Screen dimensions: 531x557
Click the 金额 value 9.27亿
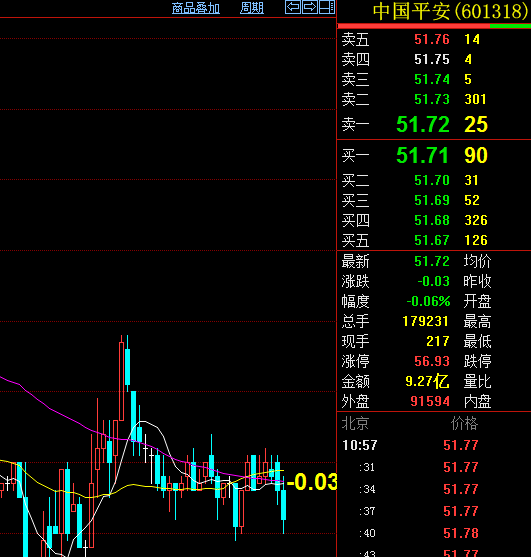click(x=427, y=382)
